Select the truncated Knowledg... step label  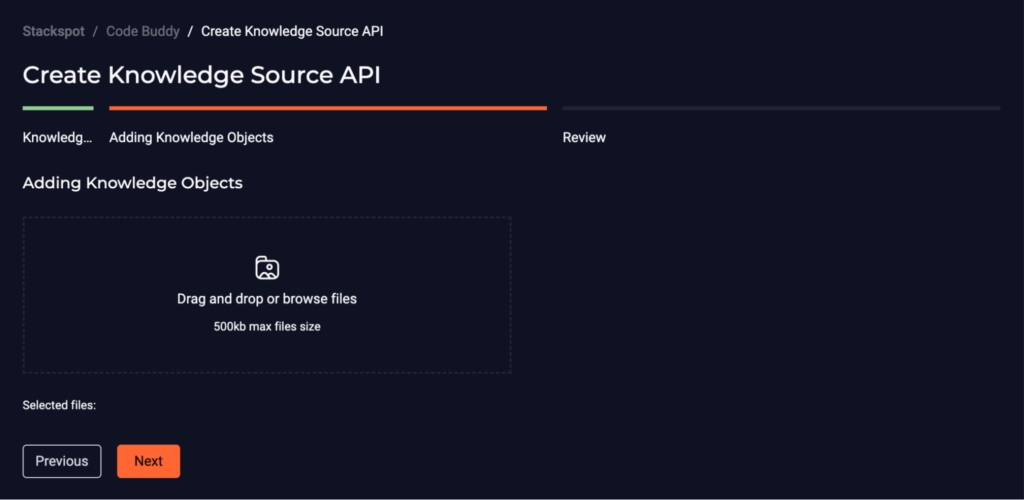pos(58,138)
